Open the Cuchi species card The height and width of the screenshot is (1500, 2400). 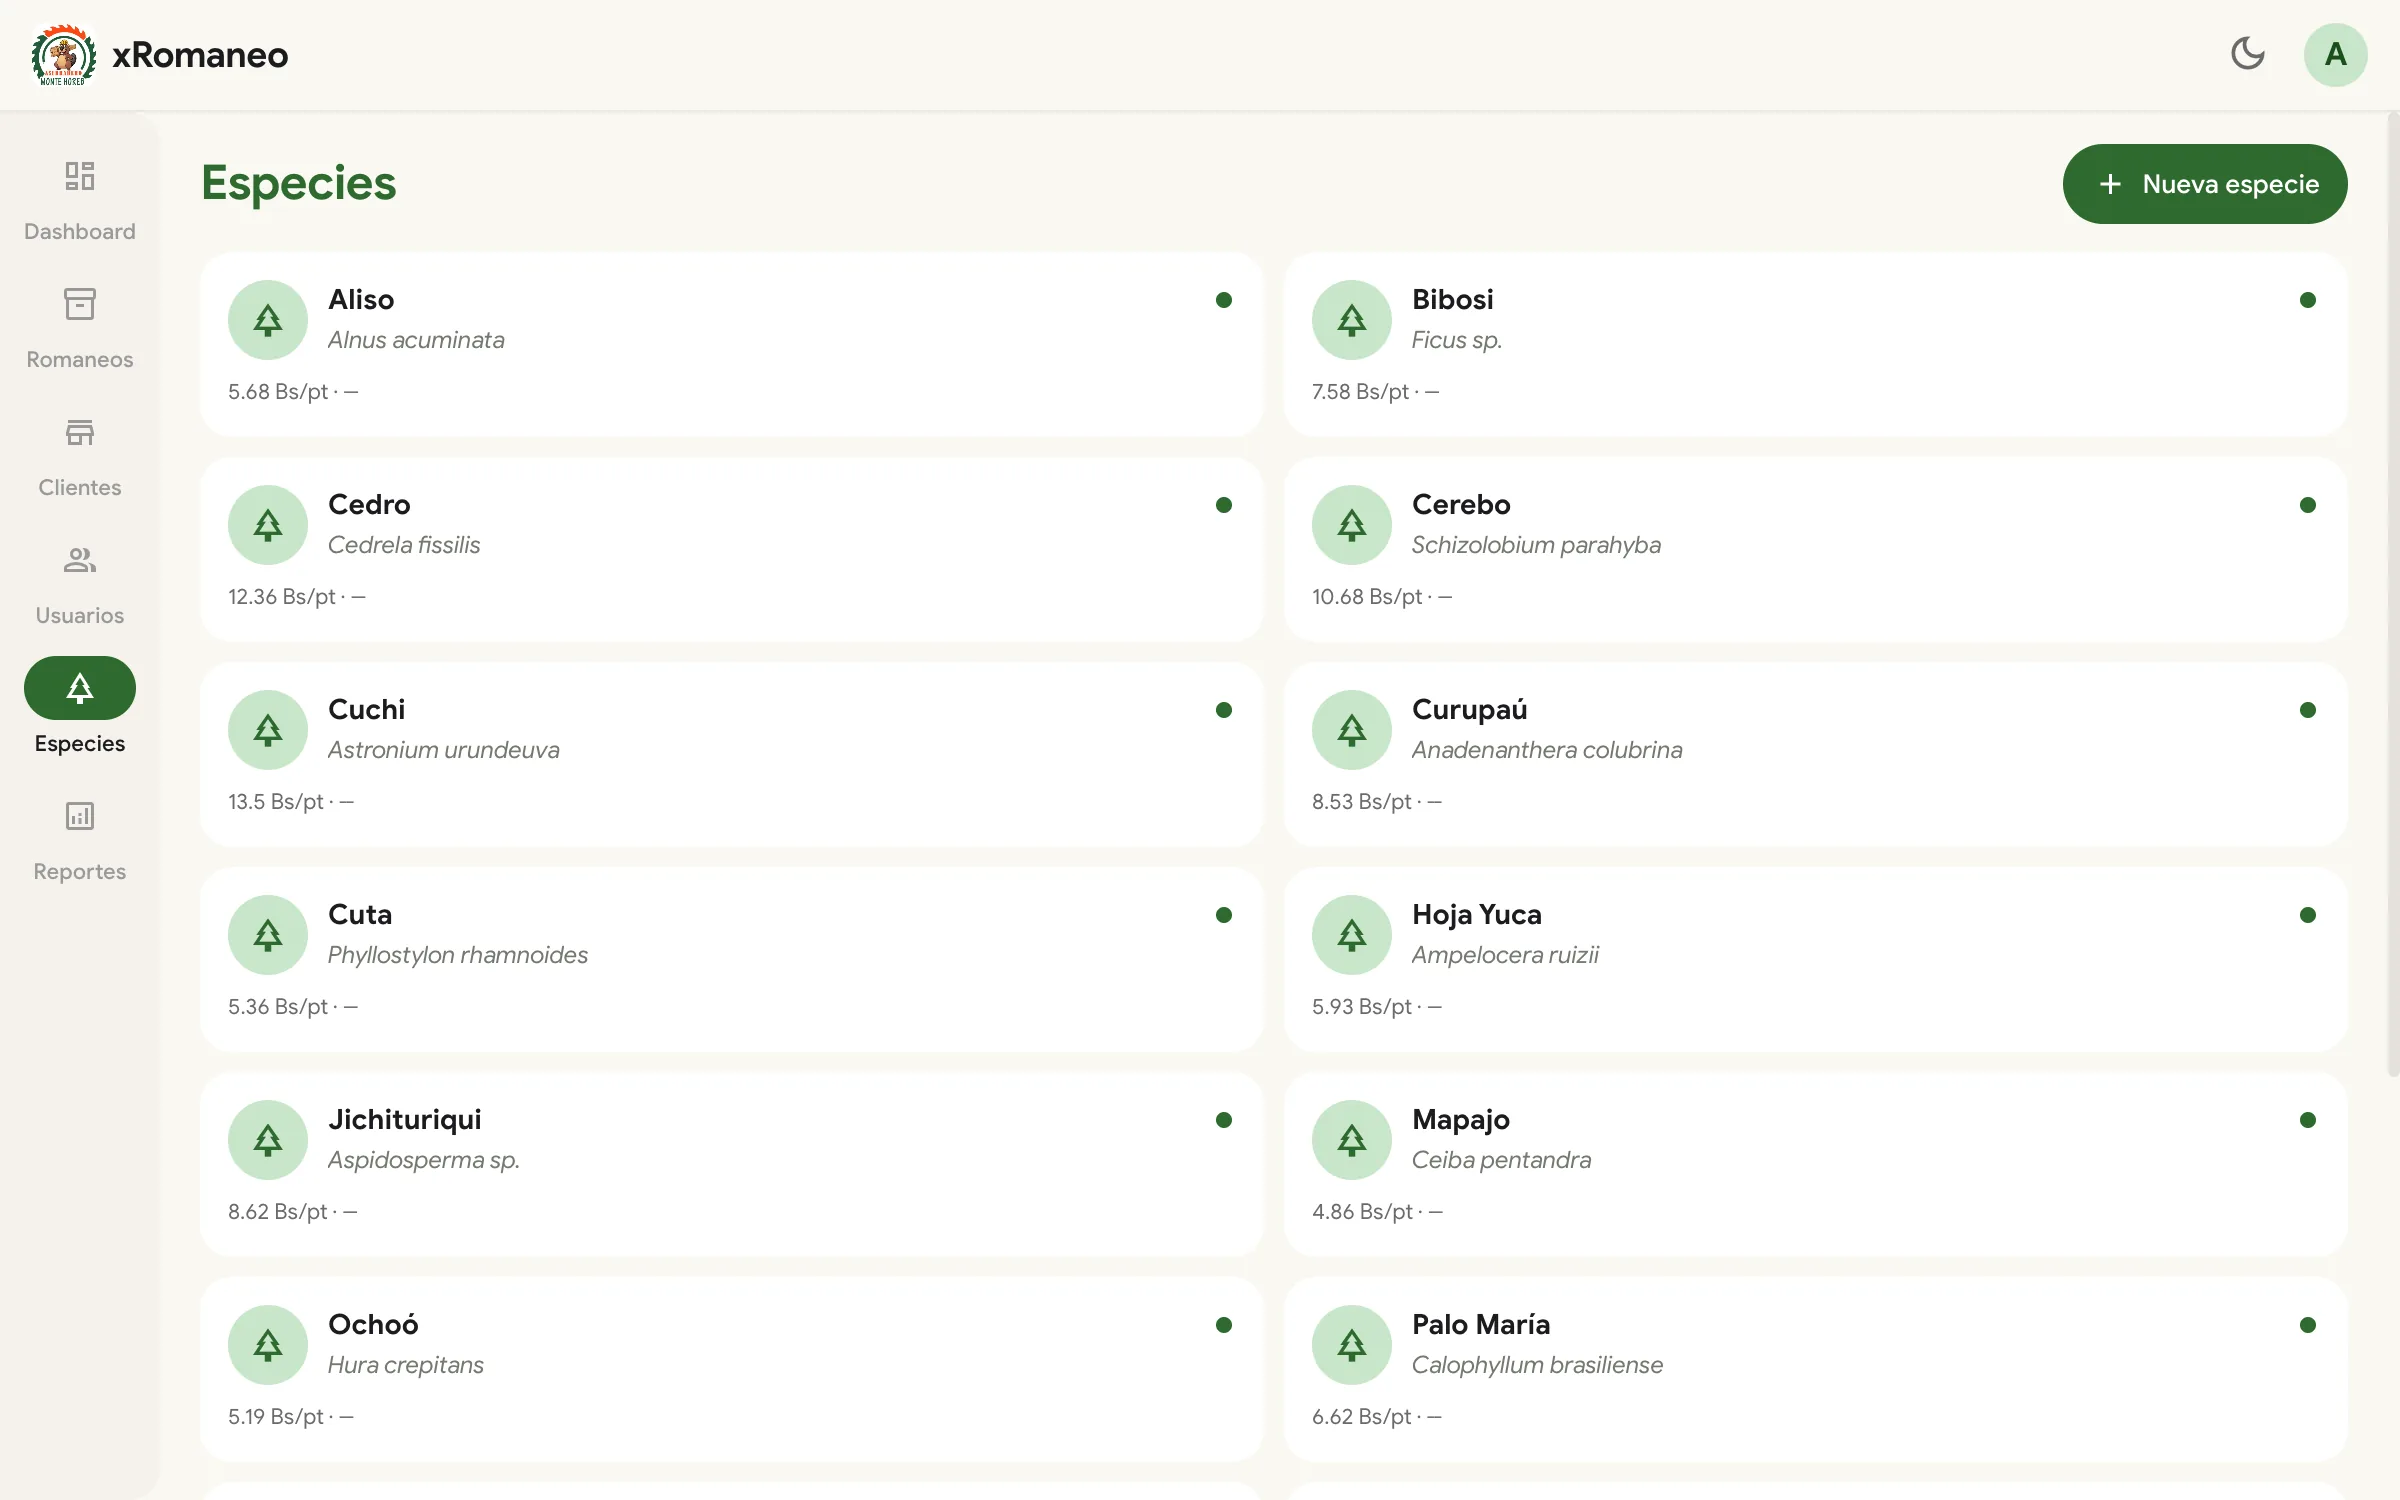[731, 754]
